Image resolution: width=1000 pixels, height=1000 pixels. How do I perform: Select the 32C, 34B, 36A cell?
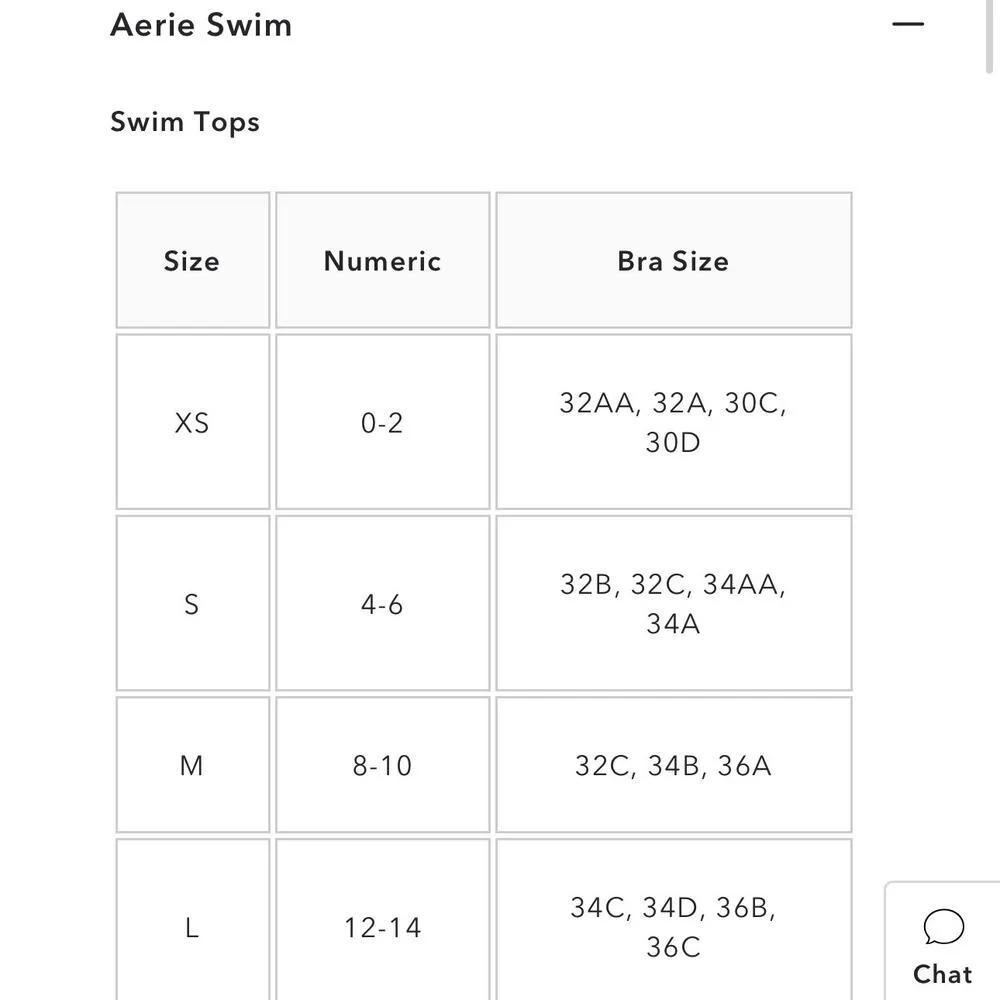pyautogui.click(x=673, y=766)
